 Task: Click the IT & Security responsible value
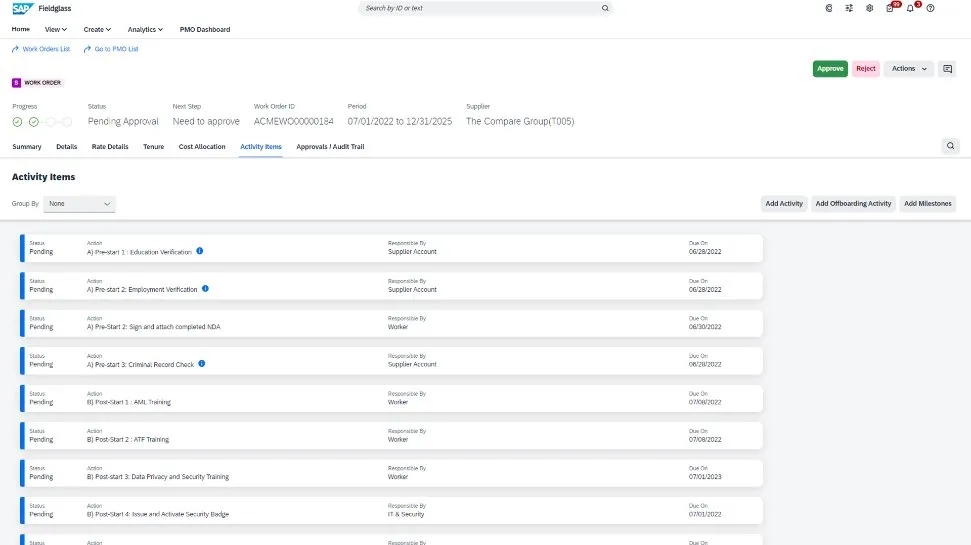tap(406, 515)
